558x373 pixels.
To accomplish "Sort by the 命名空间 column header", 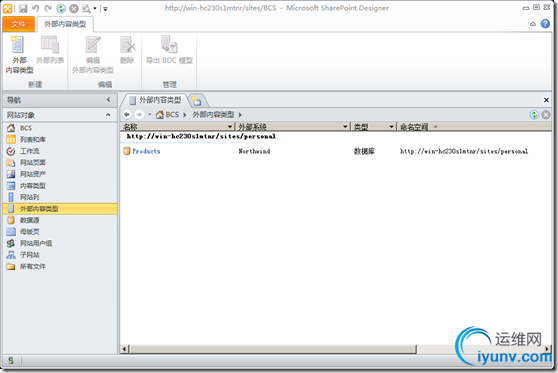I will 414,127.
